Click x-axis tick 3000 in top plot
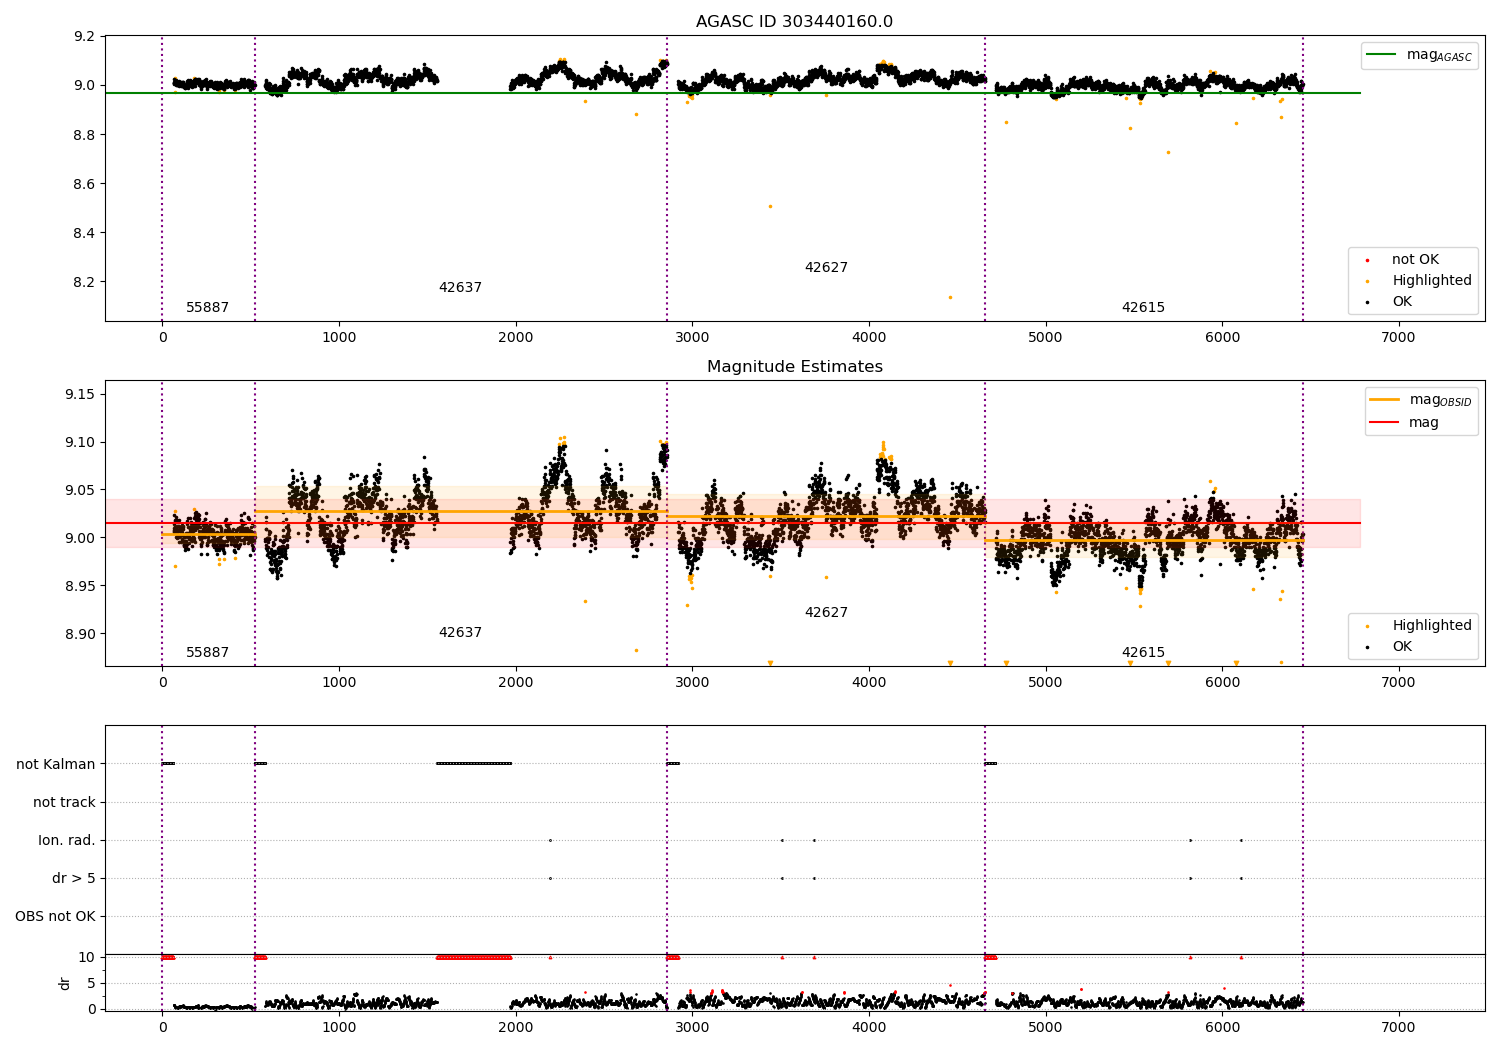1500x1050 pixels. 692,338
